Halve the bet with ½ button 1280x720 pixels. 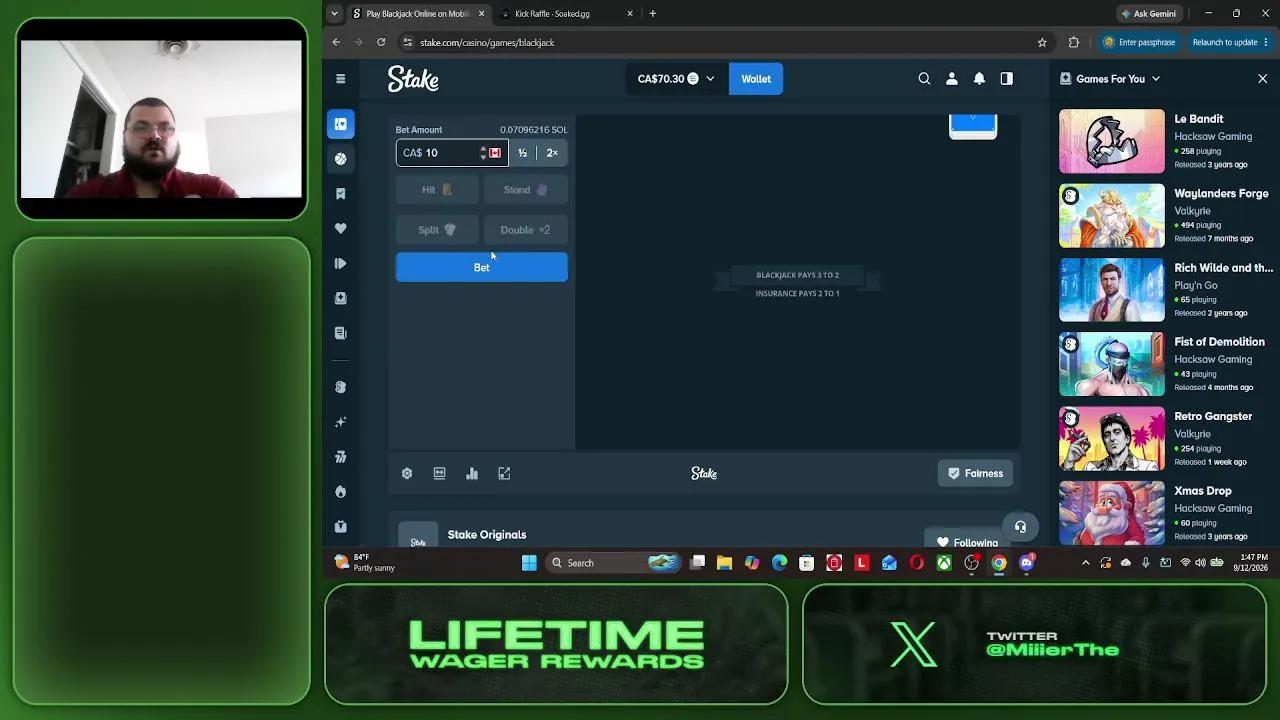click(x=522, y=153)
